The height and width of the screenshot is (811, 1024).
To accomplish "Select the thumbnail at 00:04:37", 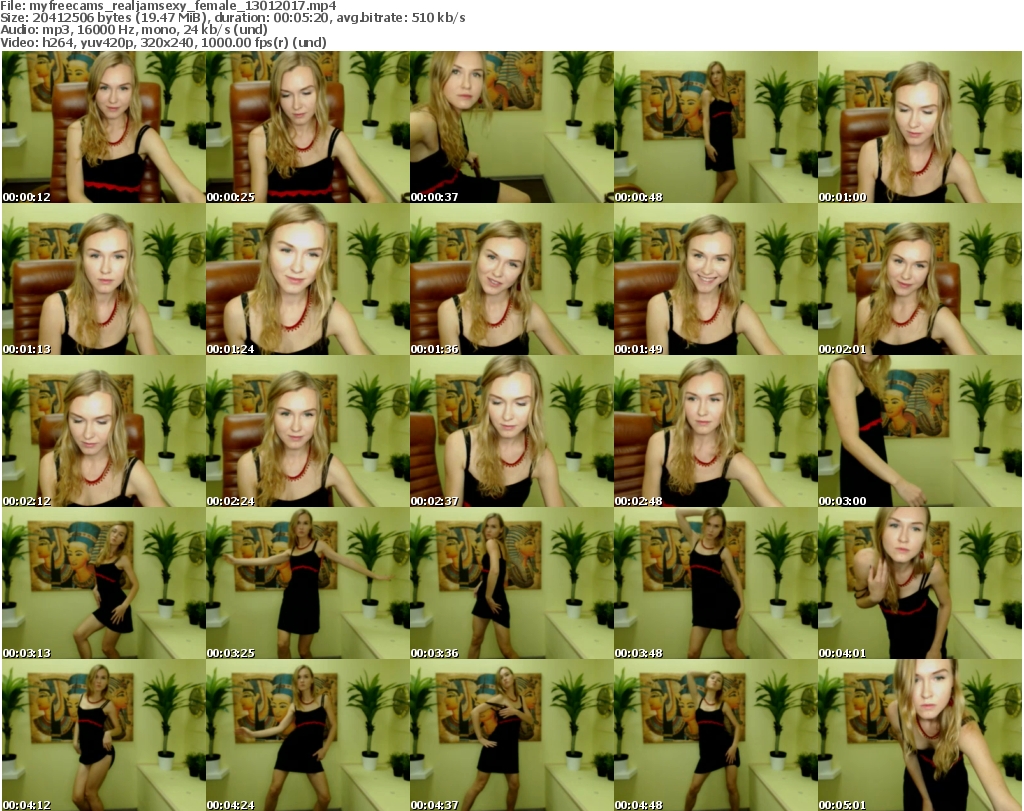I will coord(511,735).
